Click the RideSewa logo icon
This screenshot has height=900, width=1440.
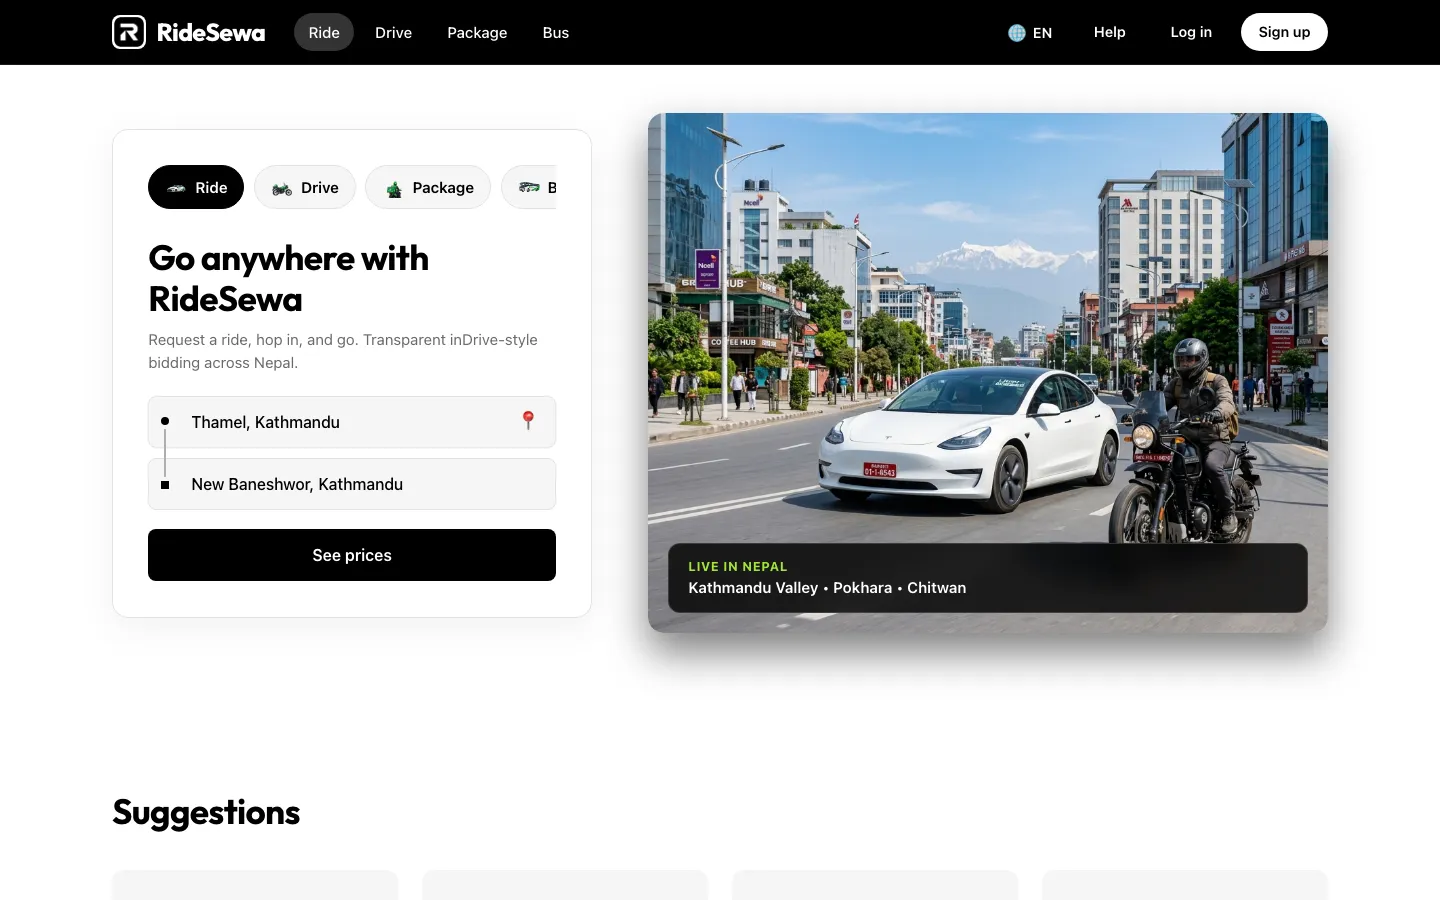point(129,32)
